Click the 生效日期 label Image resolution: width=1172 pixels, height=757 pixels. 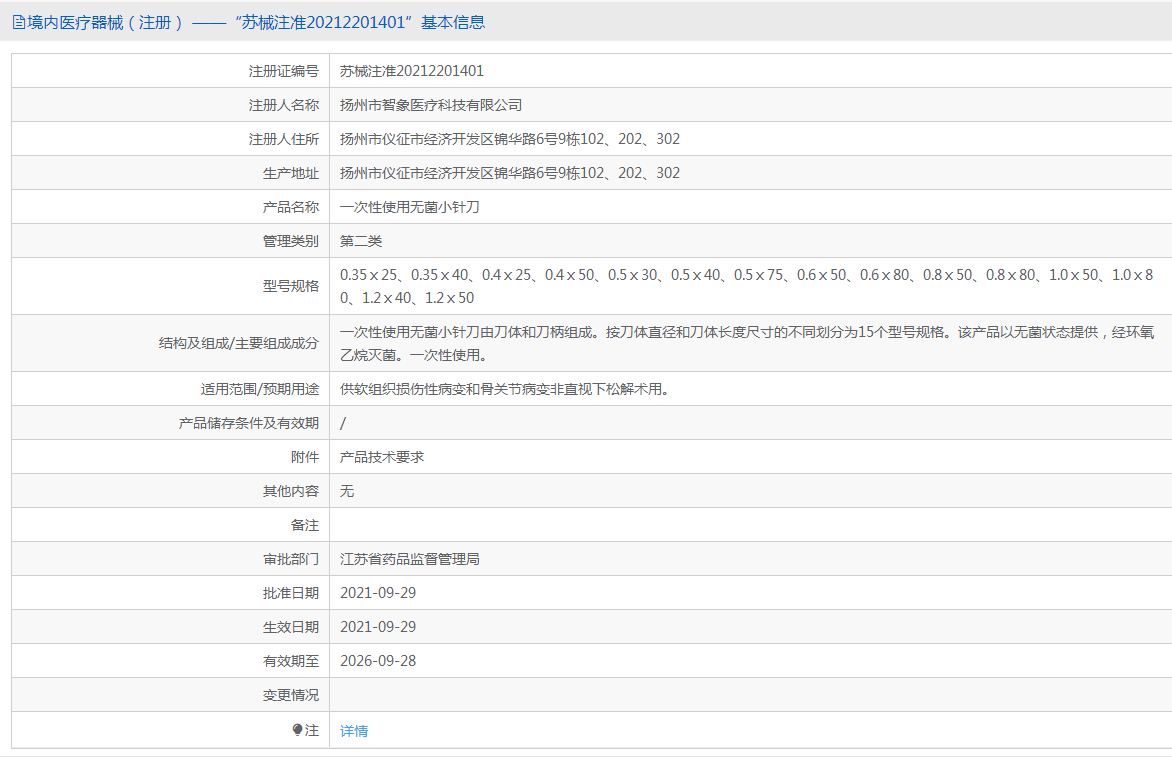tap(291, 627)
